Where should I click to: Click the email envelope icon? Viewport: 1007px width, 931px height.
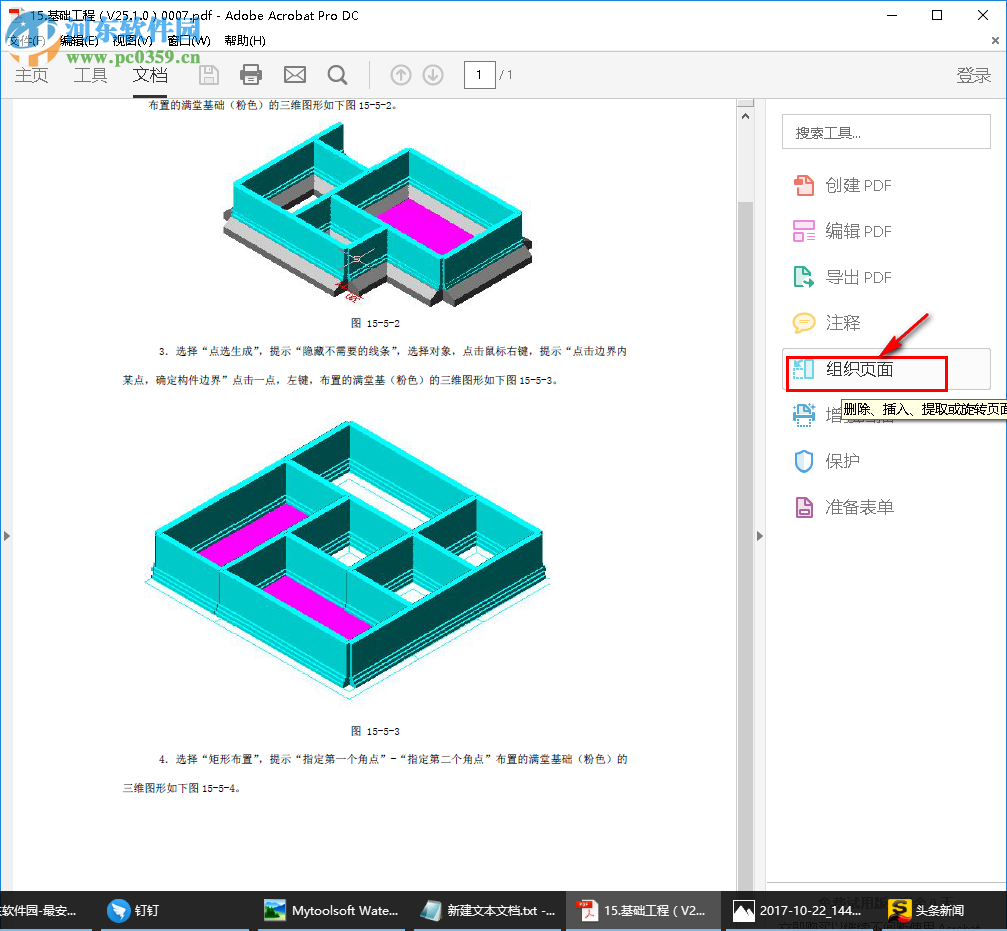pyautogui.click(x=294, y=74)
